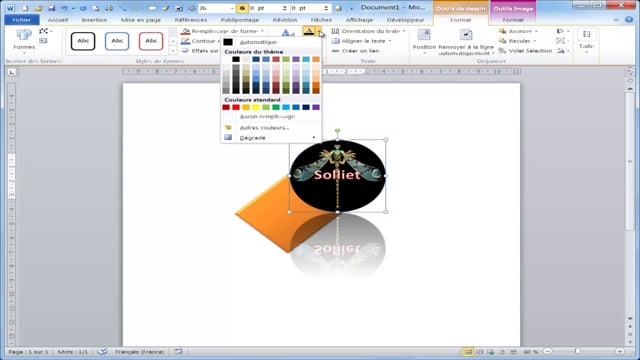Click the green rotation handle above the oval

point(338,131)
